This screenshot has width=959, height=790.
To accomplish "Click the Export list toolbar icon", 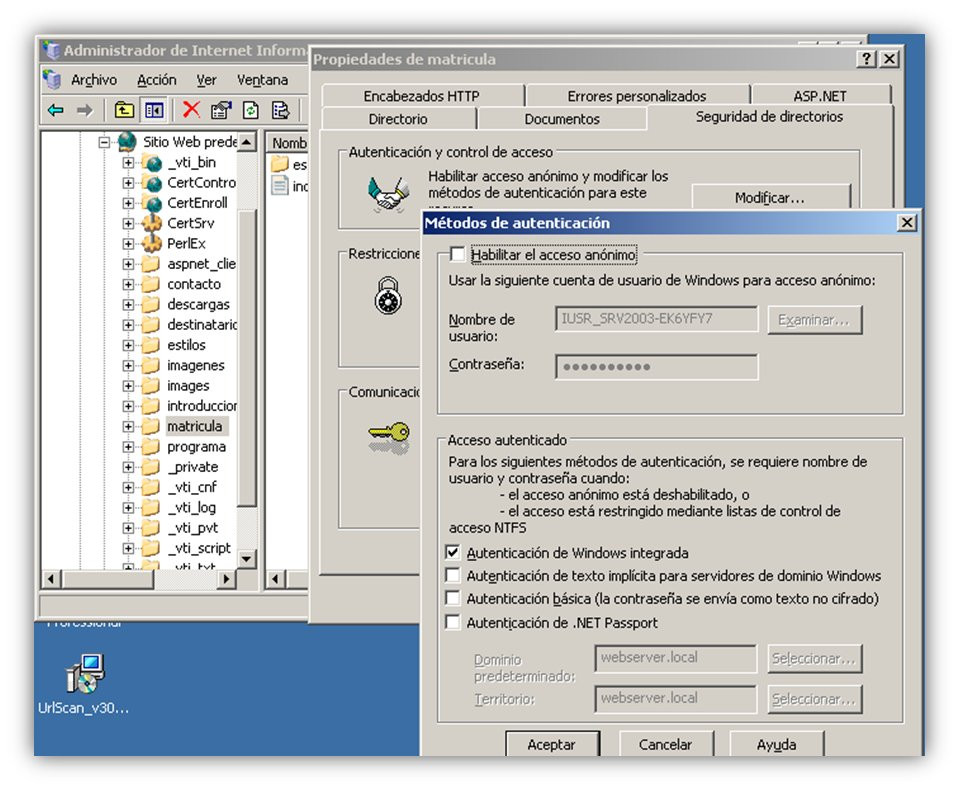I will (x=281, y=110).
